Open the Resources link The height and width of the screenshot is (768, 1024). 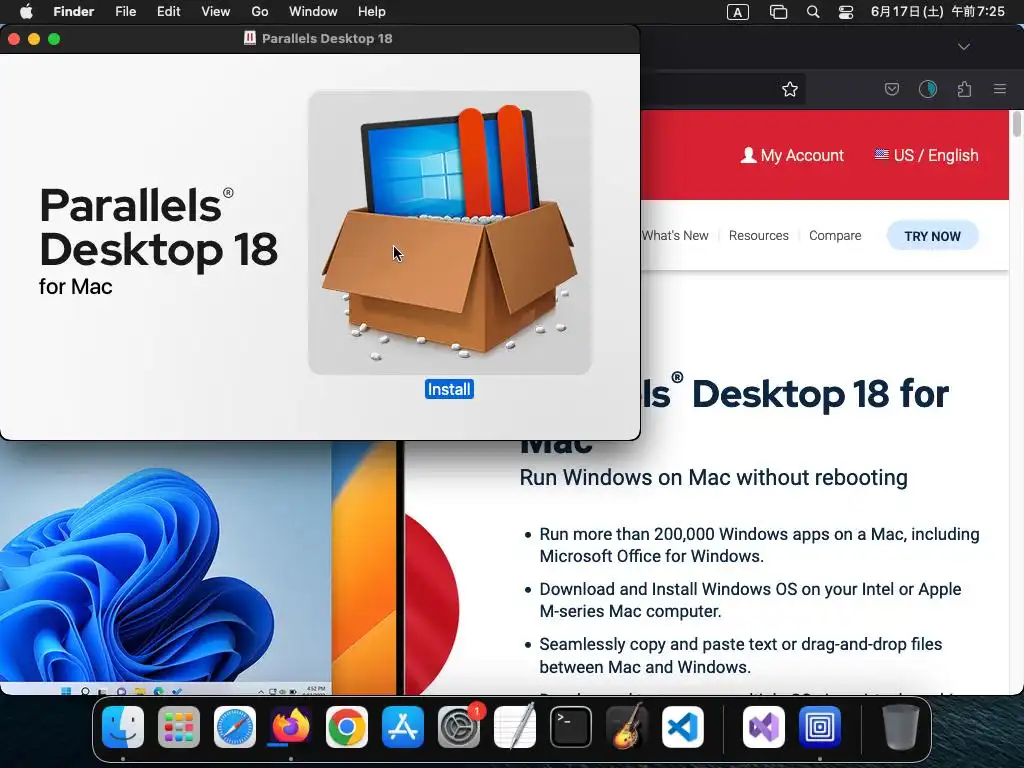(x=758, y=236)
